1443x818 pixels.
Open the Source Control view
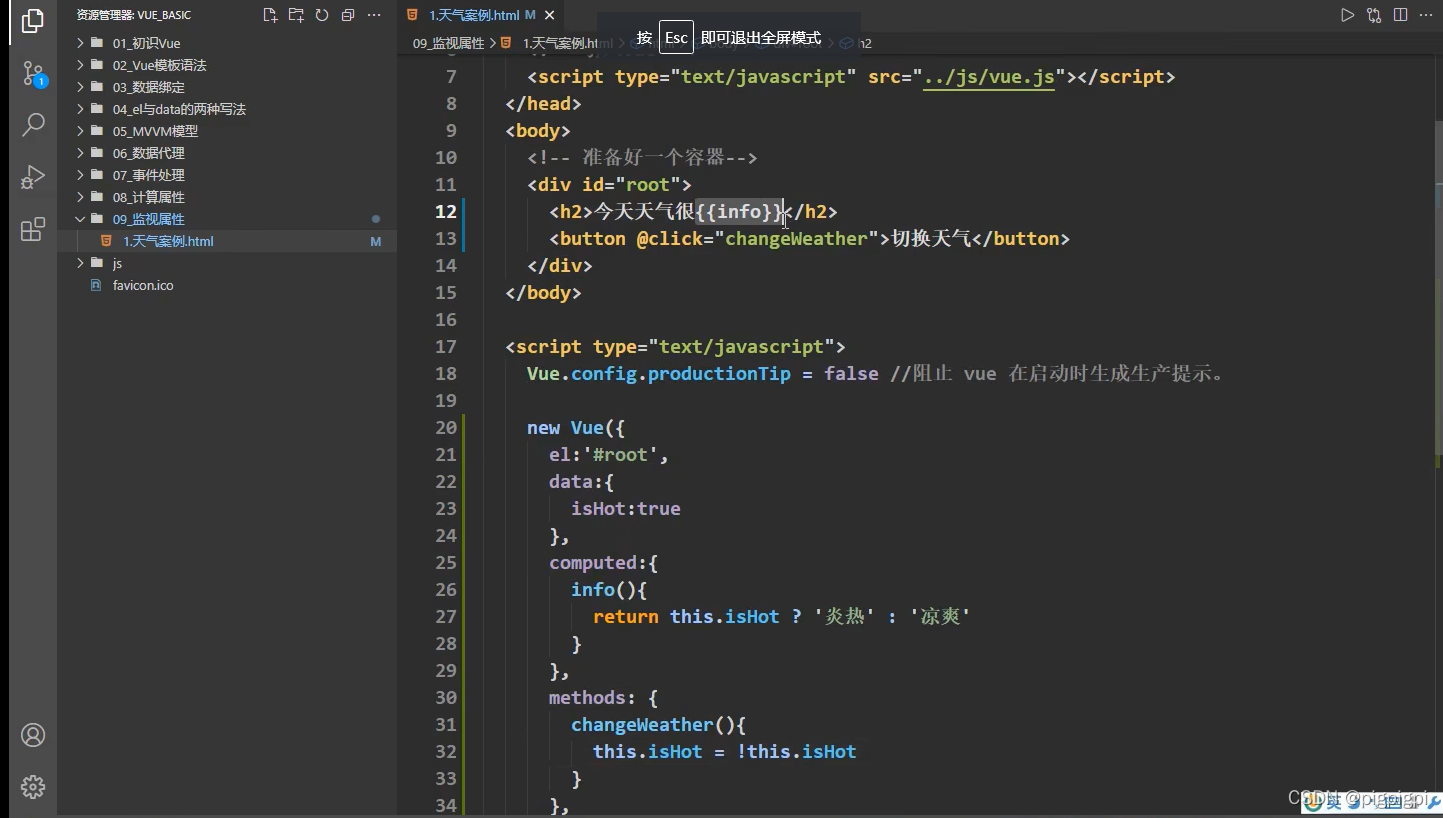tap(33, 73)
